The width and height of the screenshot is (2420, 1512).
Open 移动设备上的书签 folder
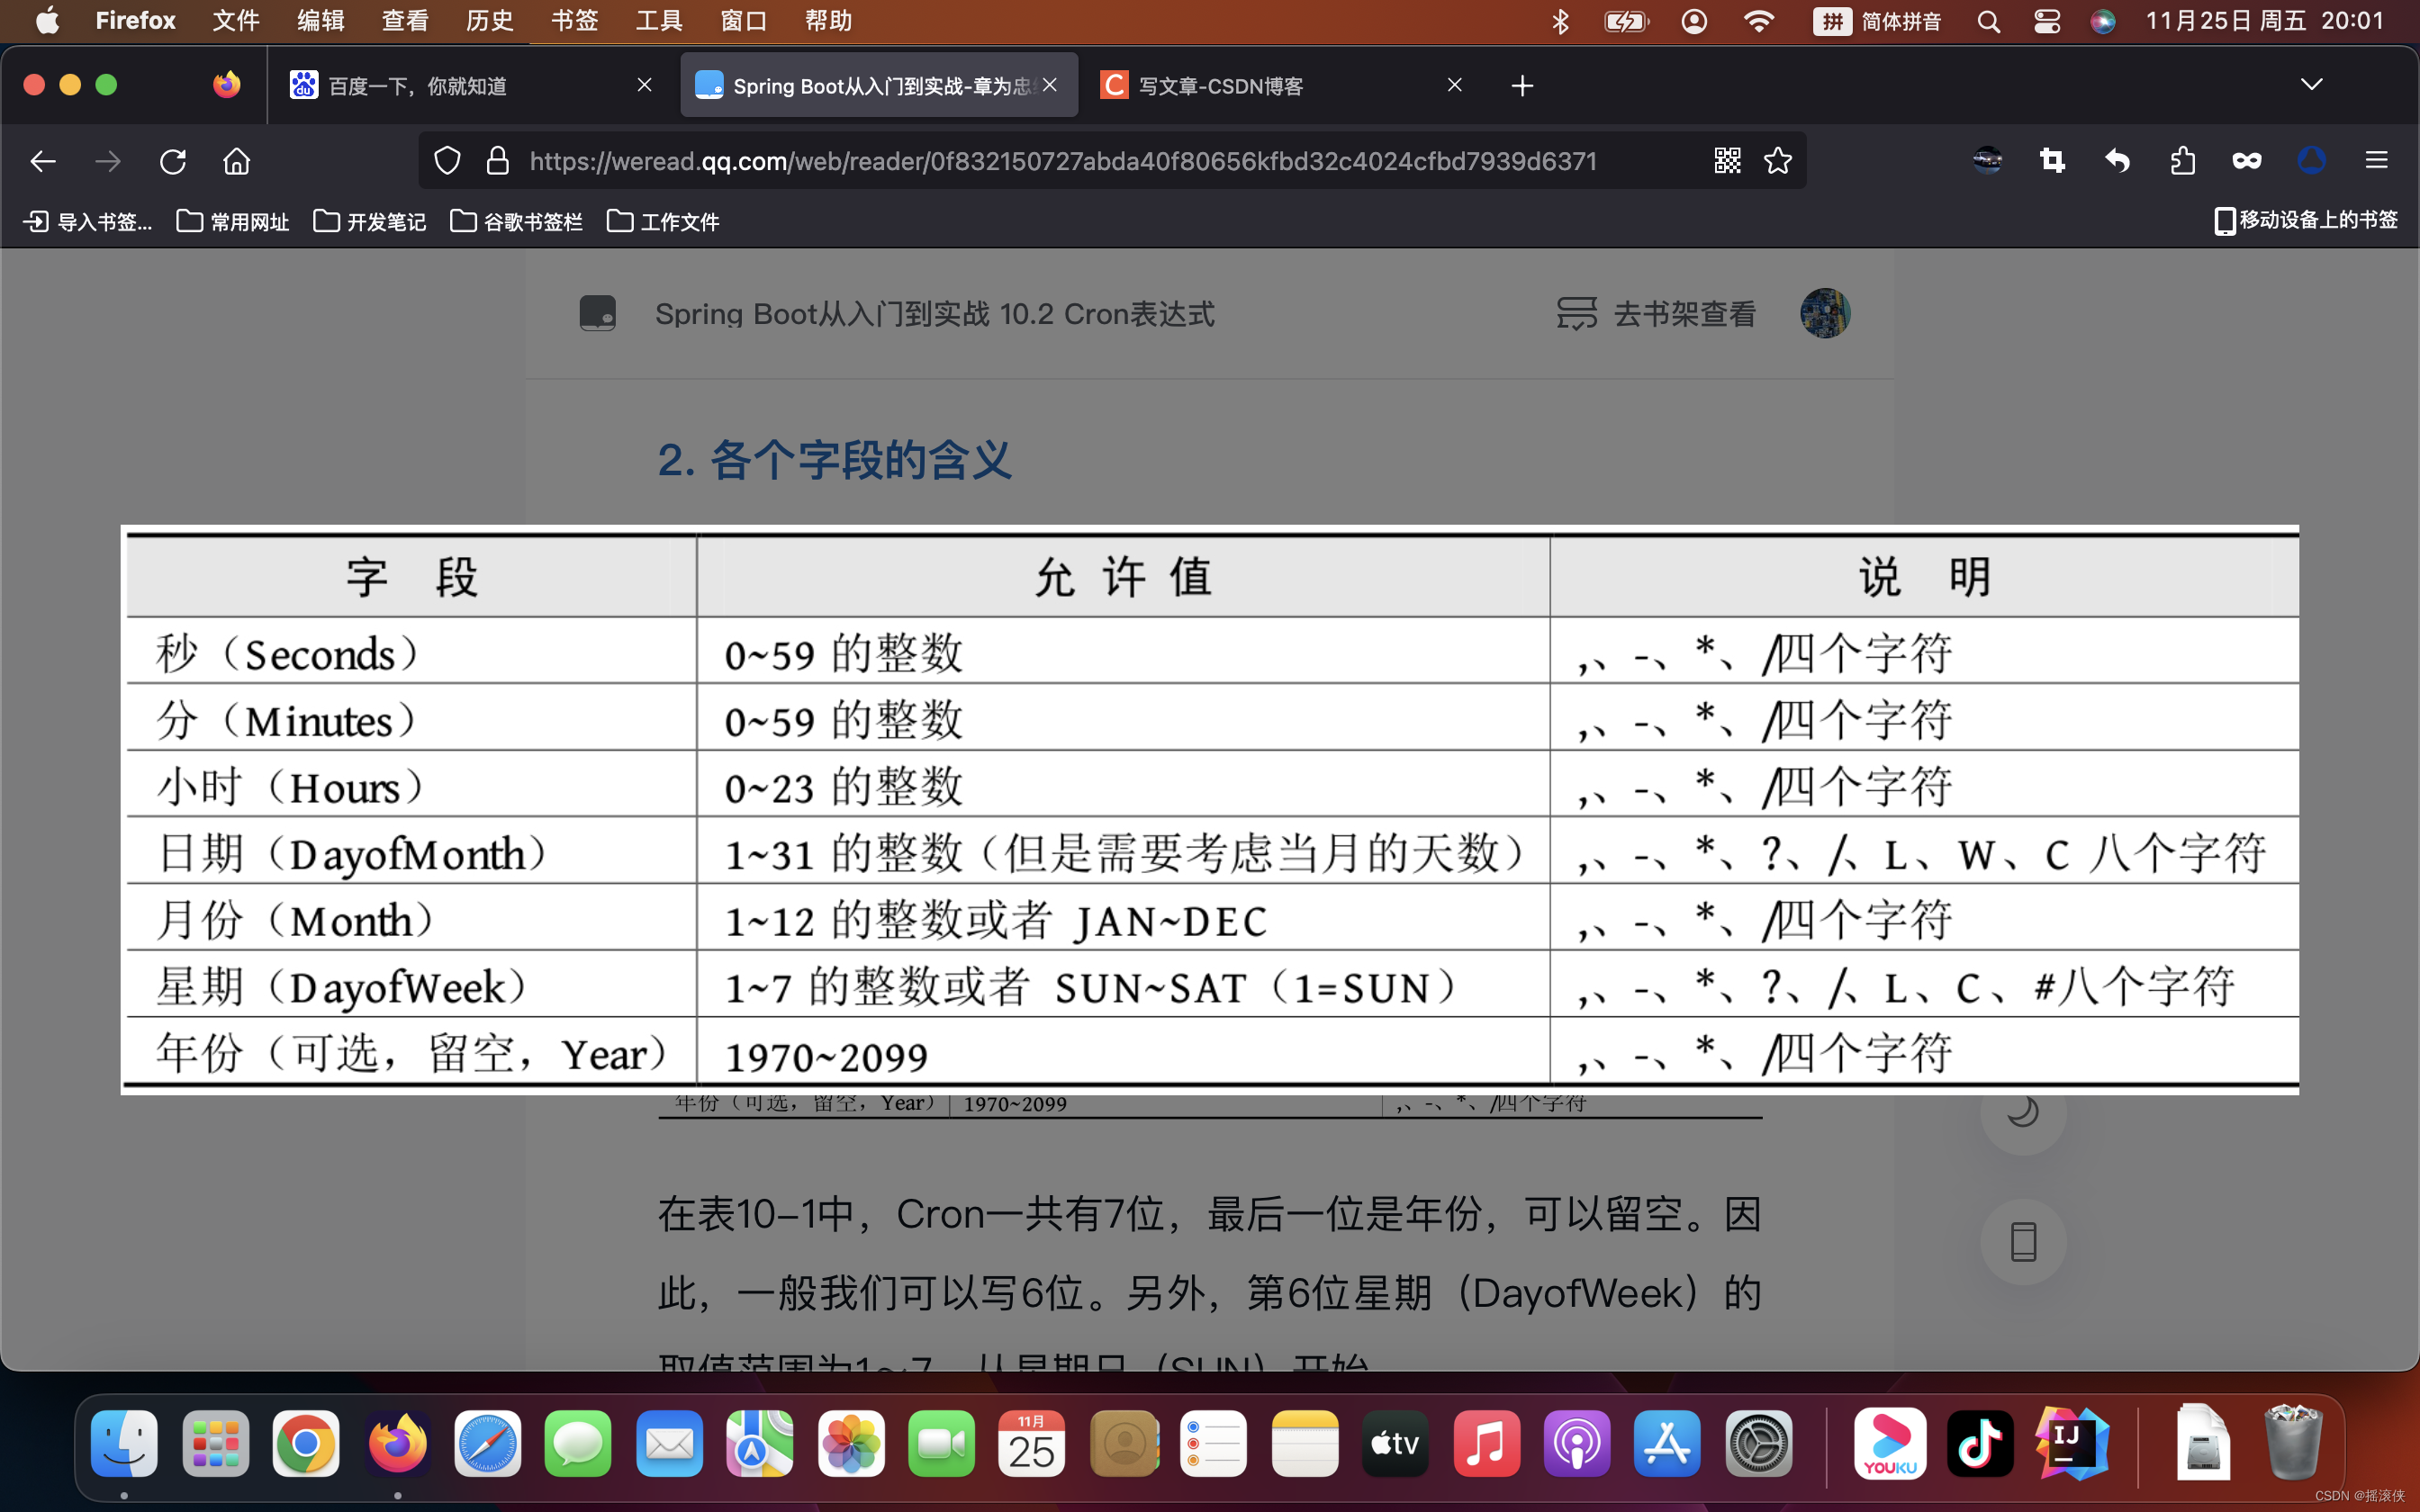coord(2305,220)
